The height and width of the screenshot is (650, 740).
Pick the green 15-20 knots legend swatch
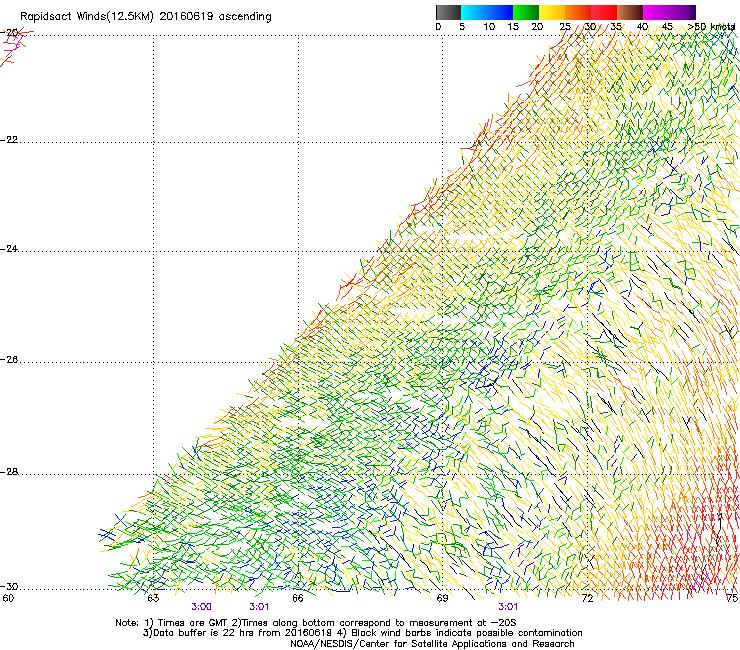(x=526, y=12)
